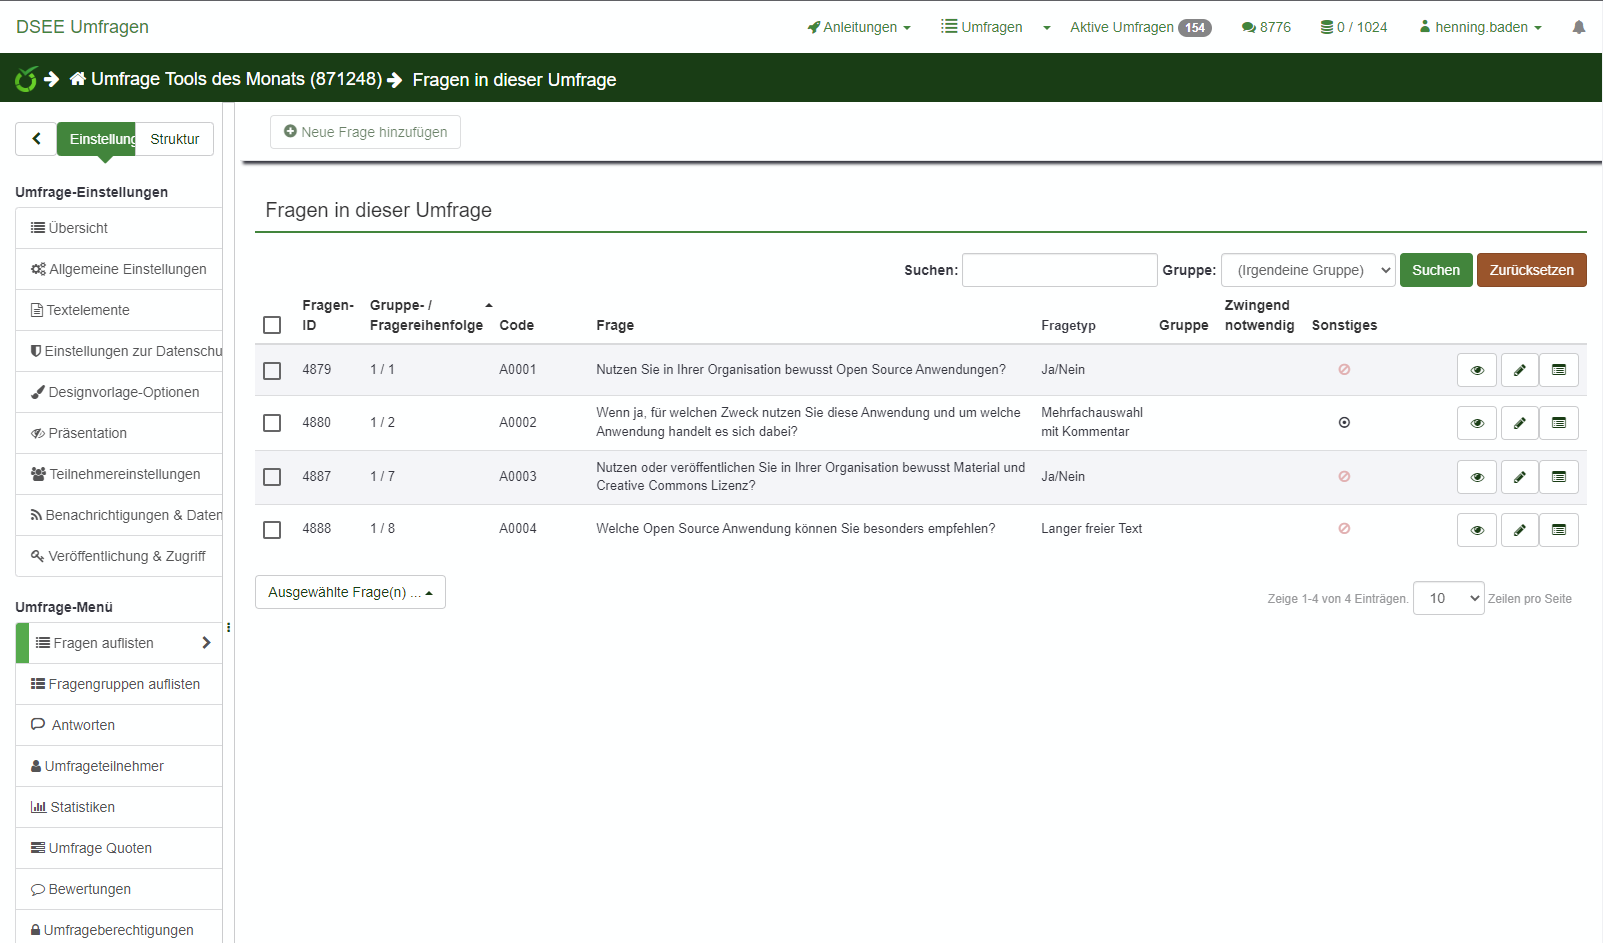Click the LimeSurvey lime icon in the breadcrumb
1603x943 pixels.
point(25,78)
